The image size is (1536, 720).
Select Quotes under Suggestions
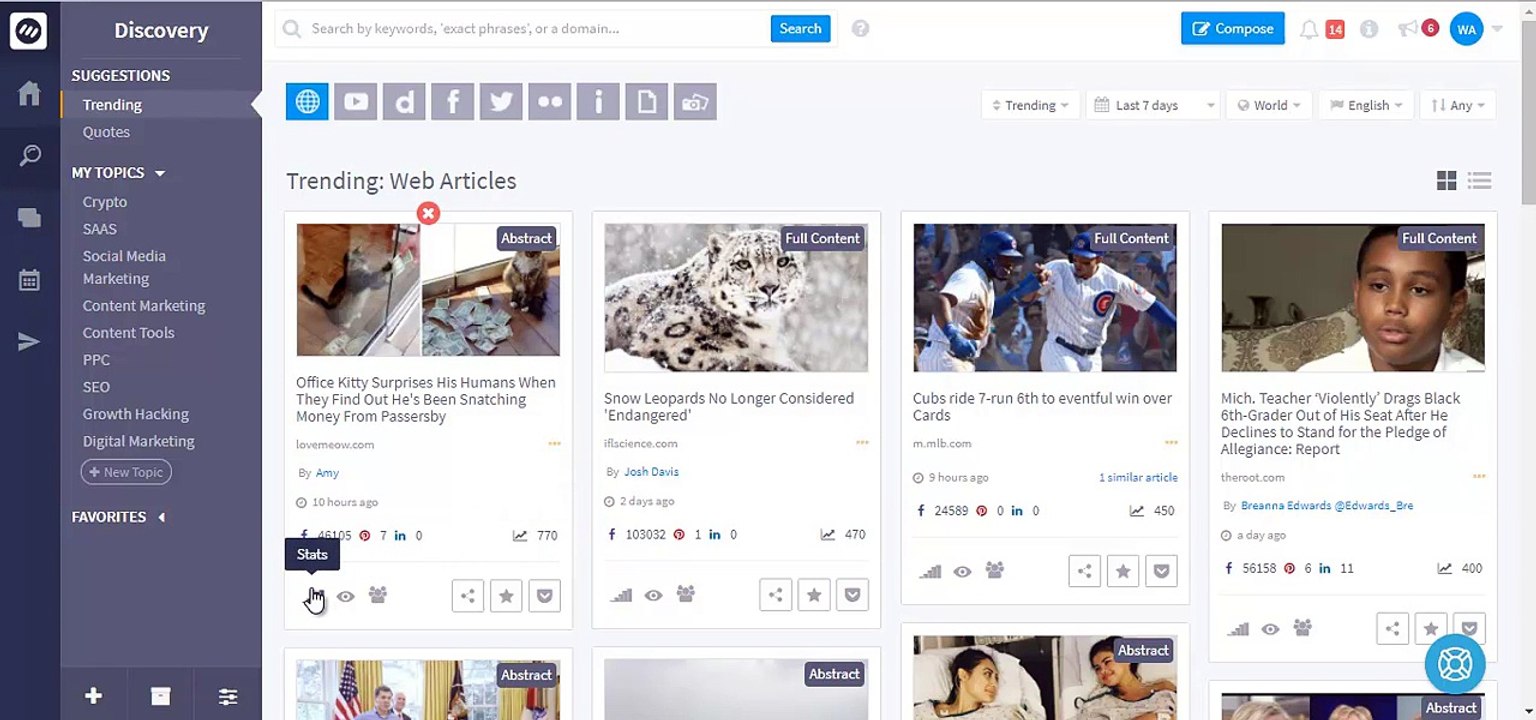click(x=106, y=132)
